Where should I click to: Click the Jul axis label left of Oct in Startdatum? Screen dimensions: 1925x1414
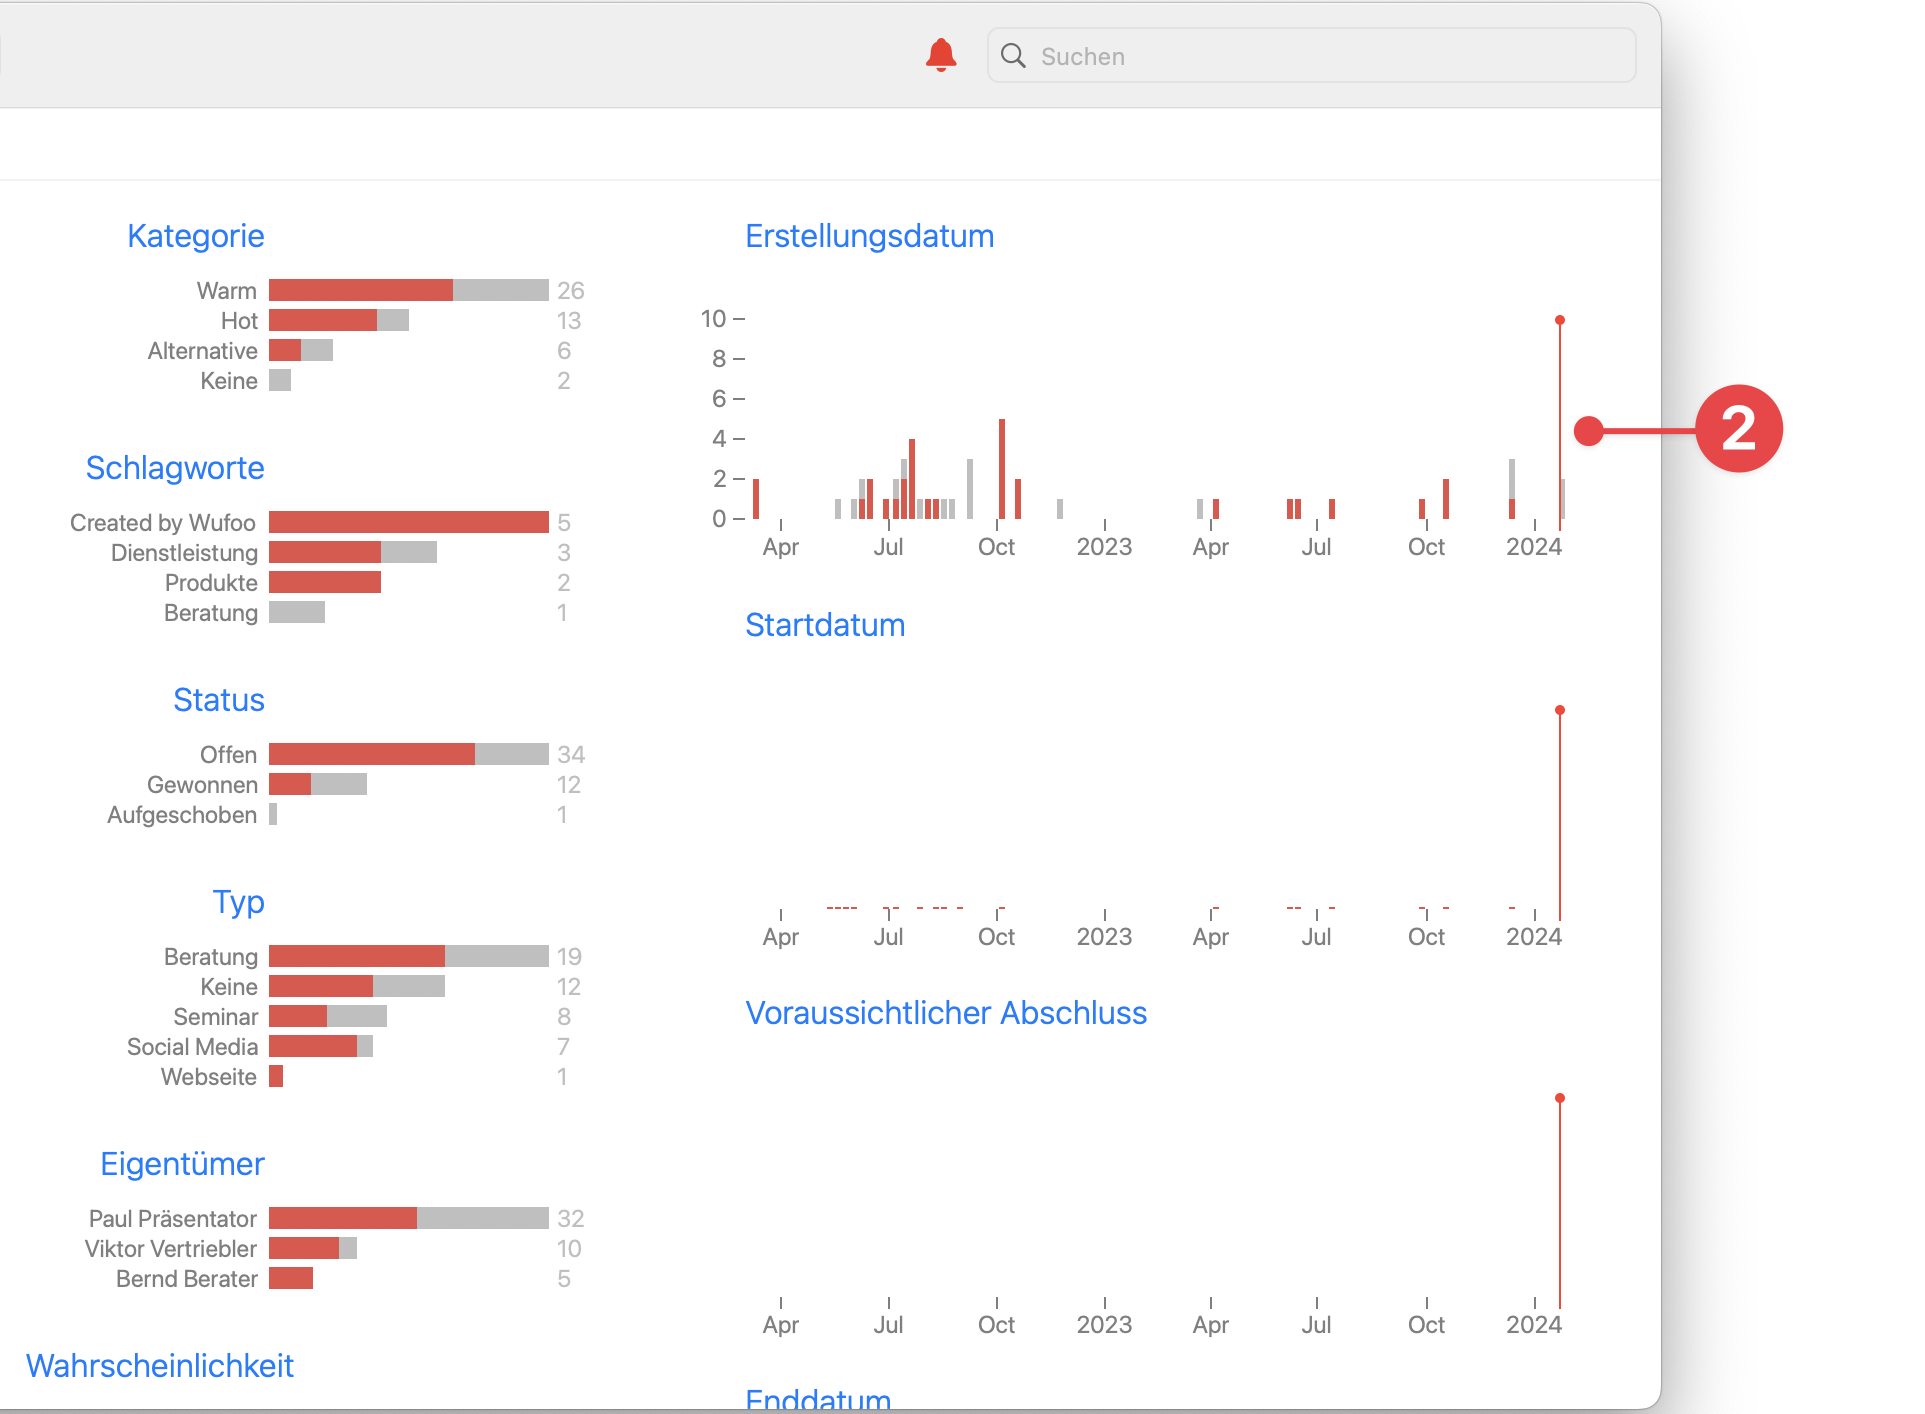click(x=888, y=937)
